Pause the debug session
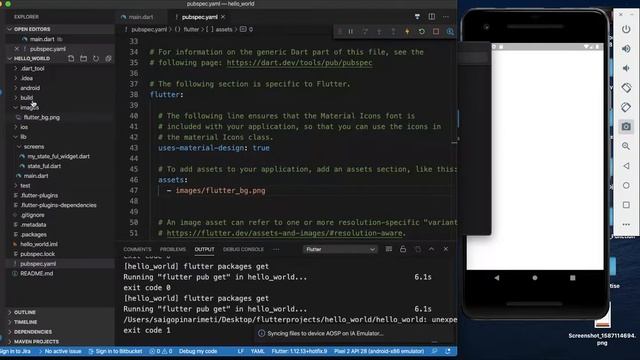Viewport: 640px width, 360px height. click(351, 31)
